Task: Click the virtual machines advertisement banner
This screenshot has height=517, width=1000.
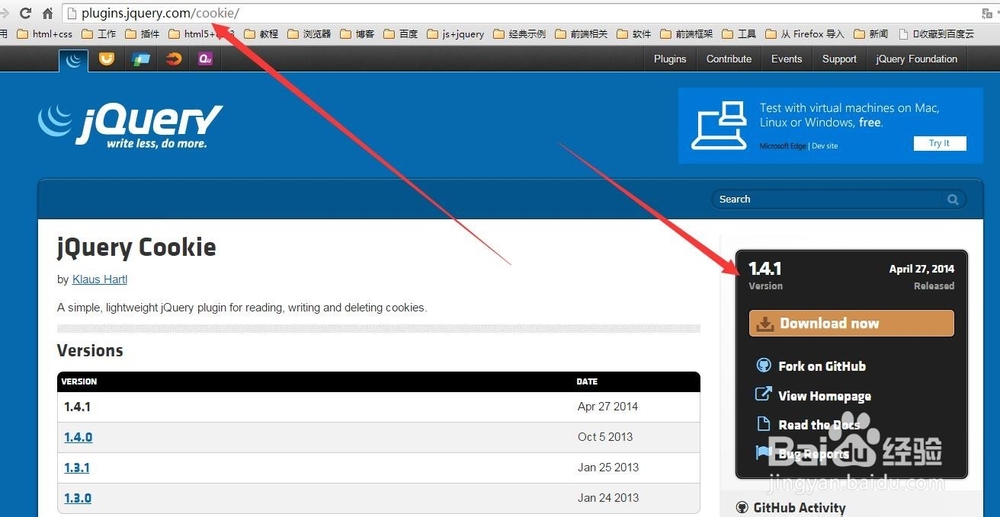Action: tap(830, 126)
